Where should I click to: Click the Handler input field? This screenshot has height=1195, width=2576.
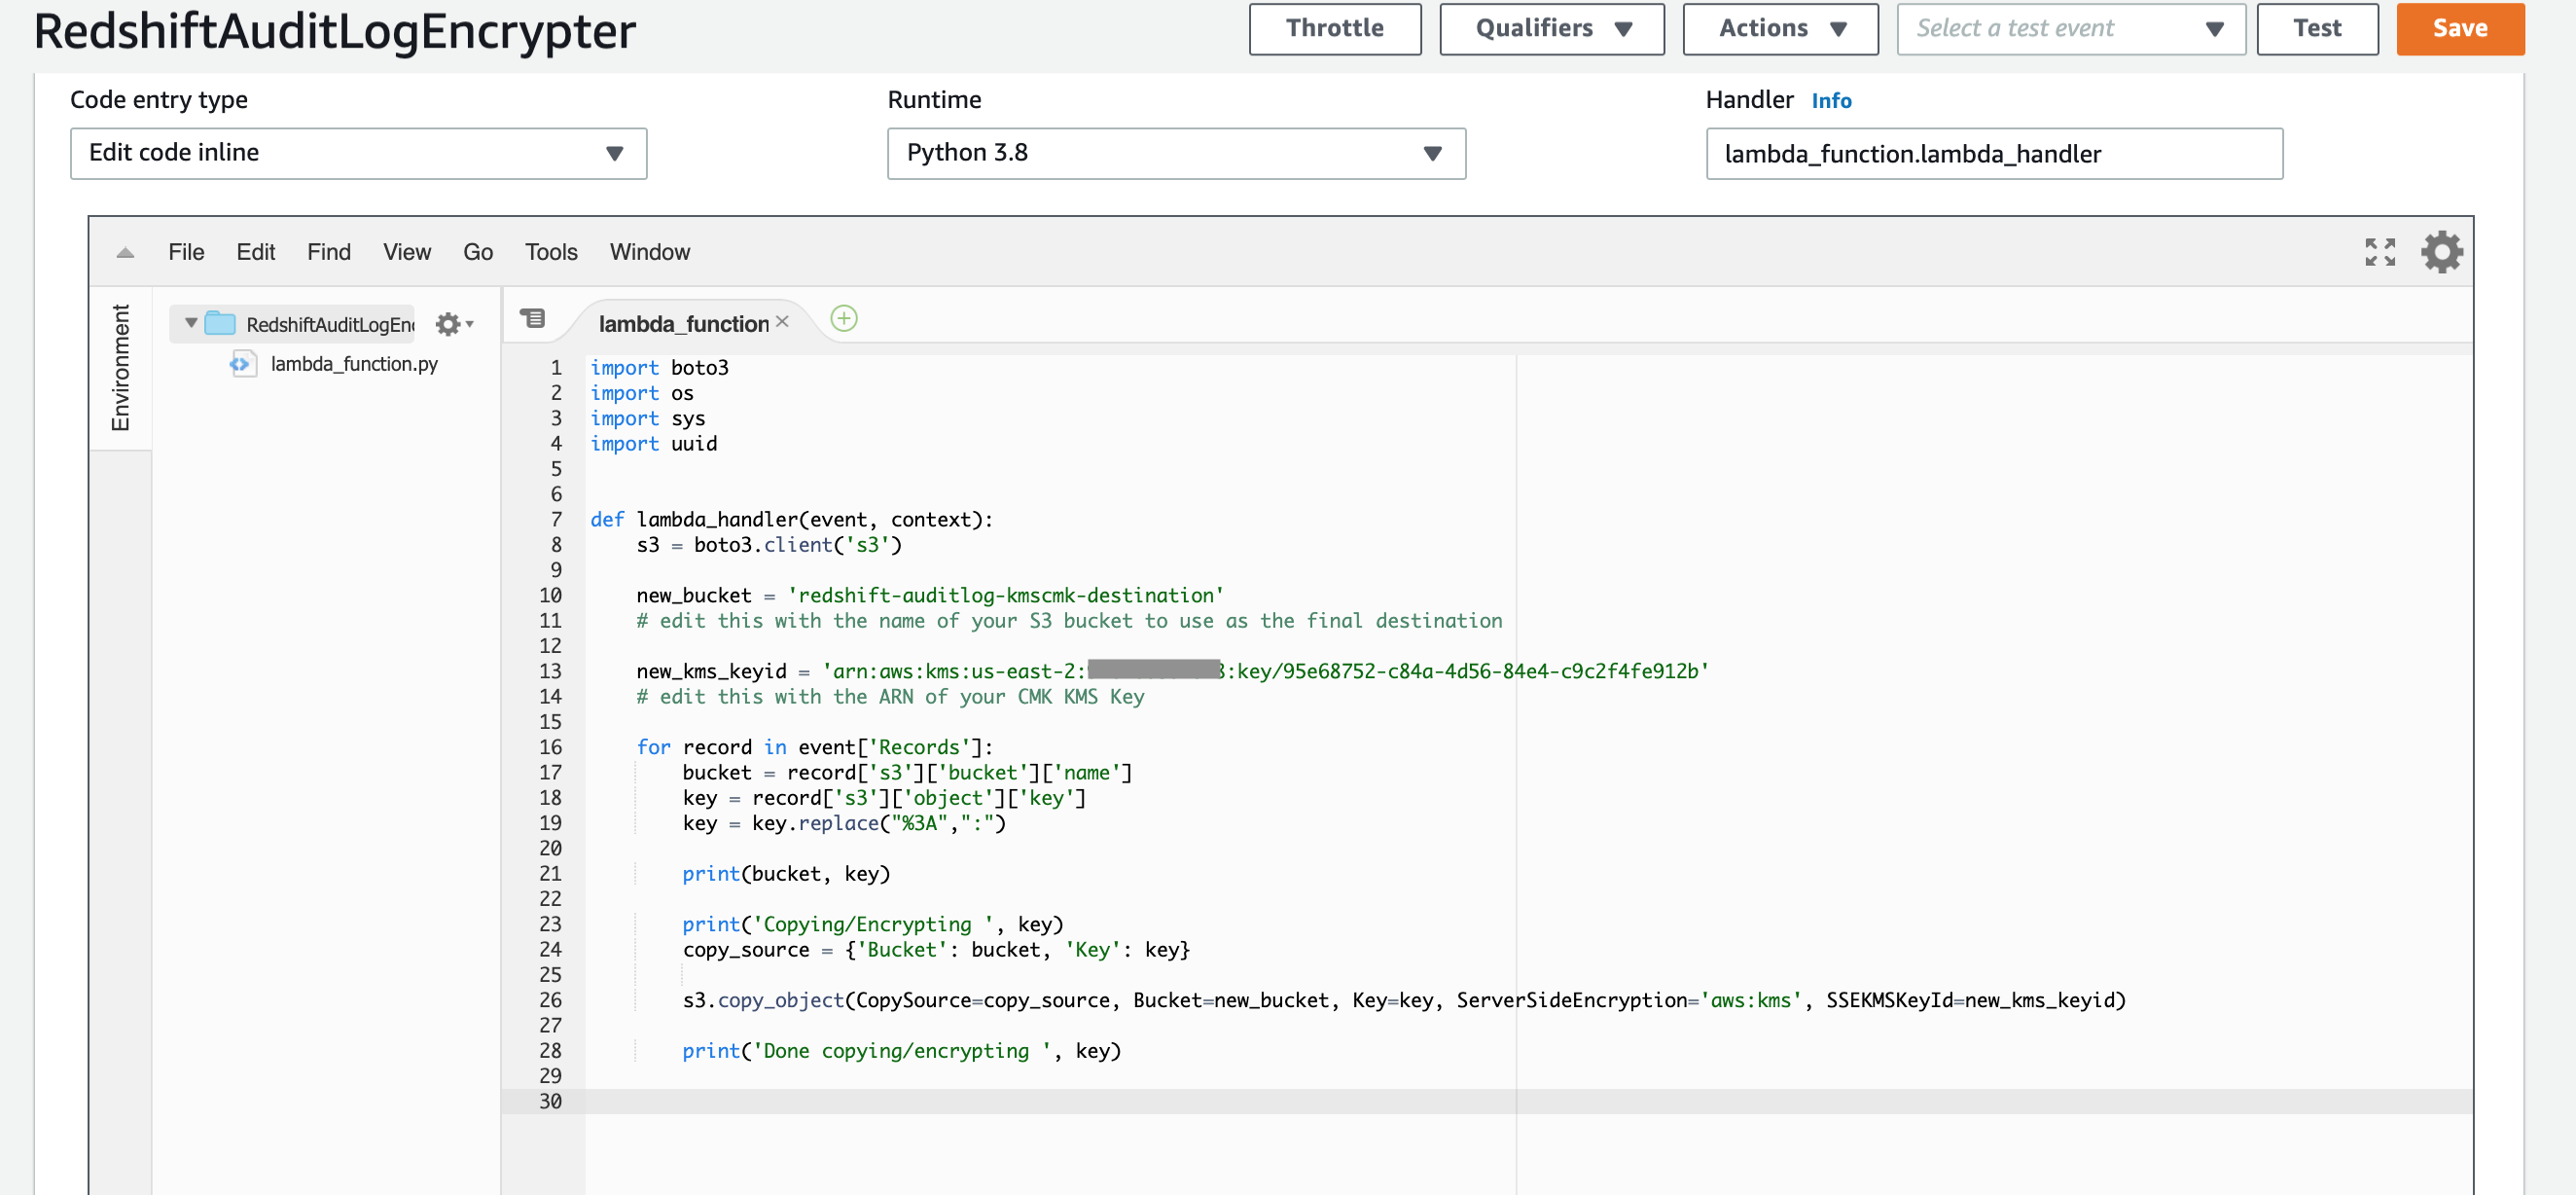pyautogui.click(x=1993, y=154)
